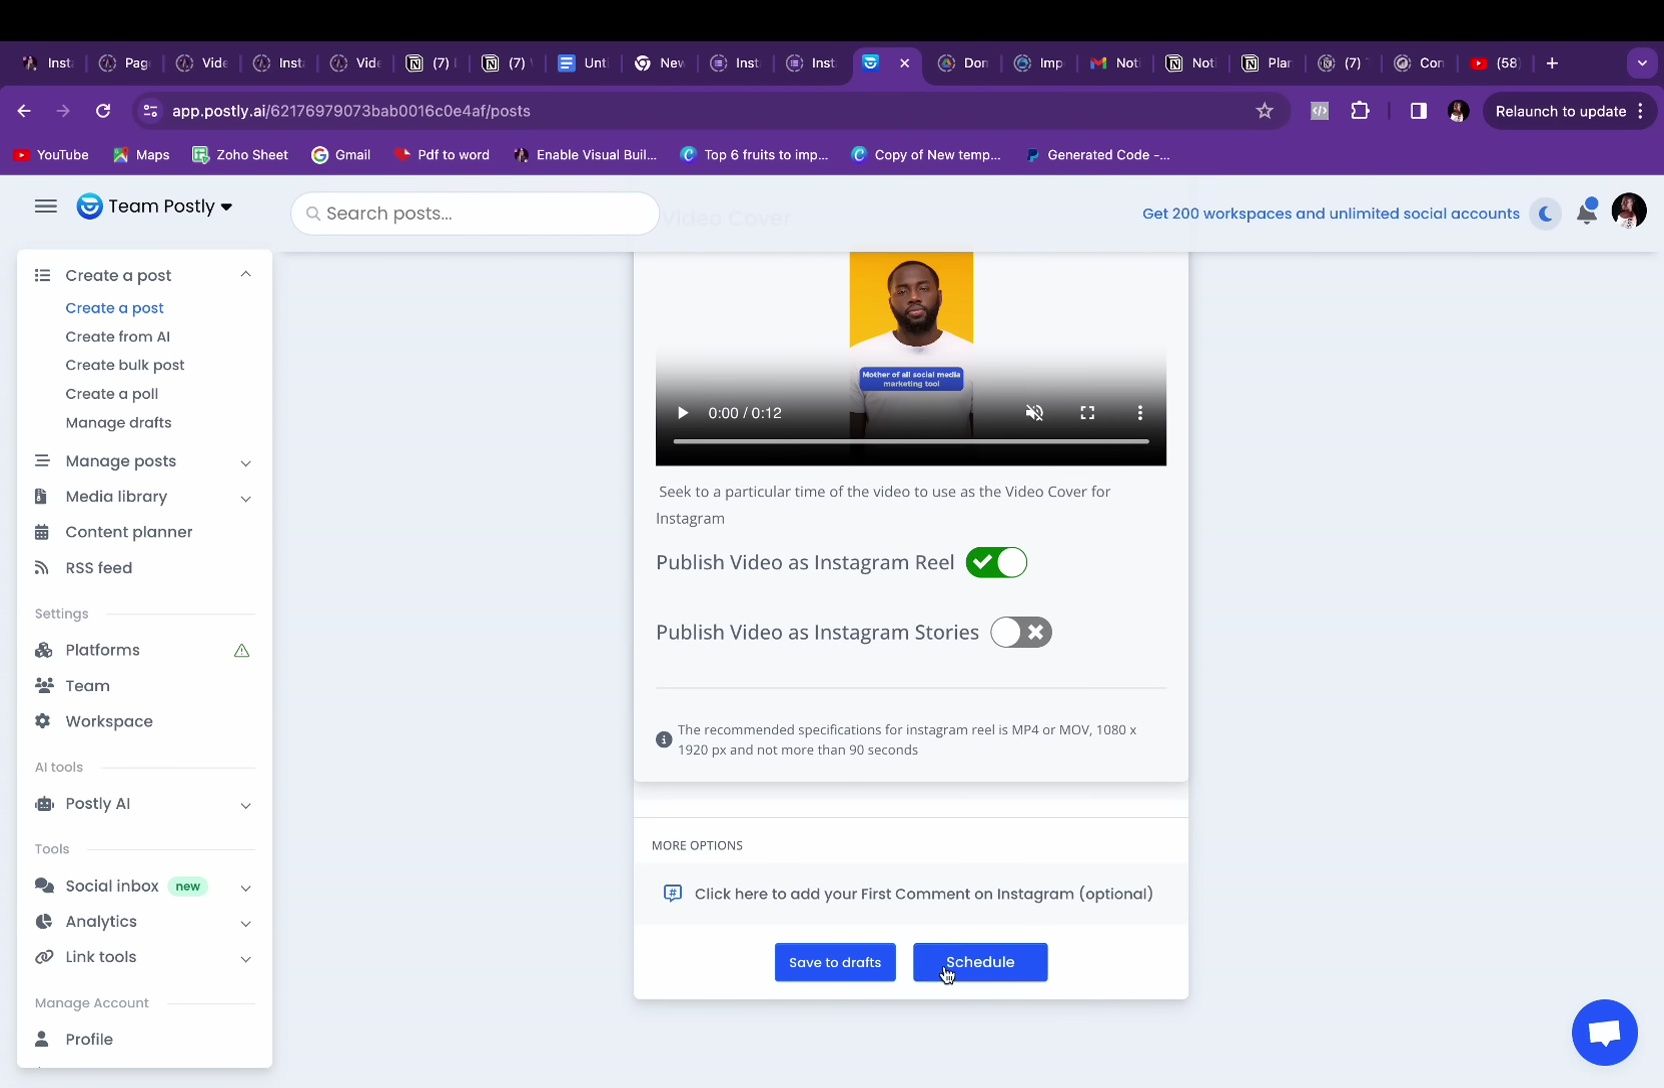Open Generated Code bookmark
The height and width of the screenshot is (1088, 1664).
pos(1097,155)
